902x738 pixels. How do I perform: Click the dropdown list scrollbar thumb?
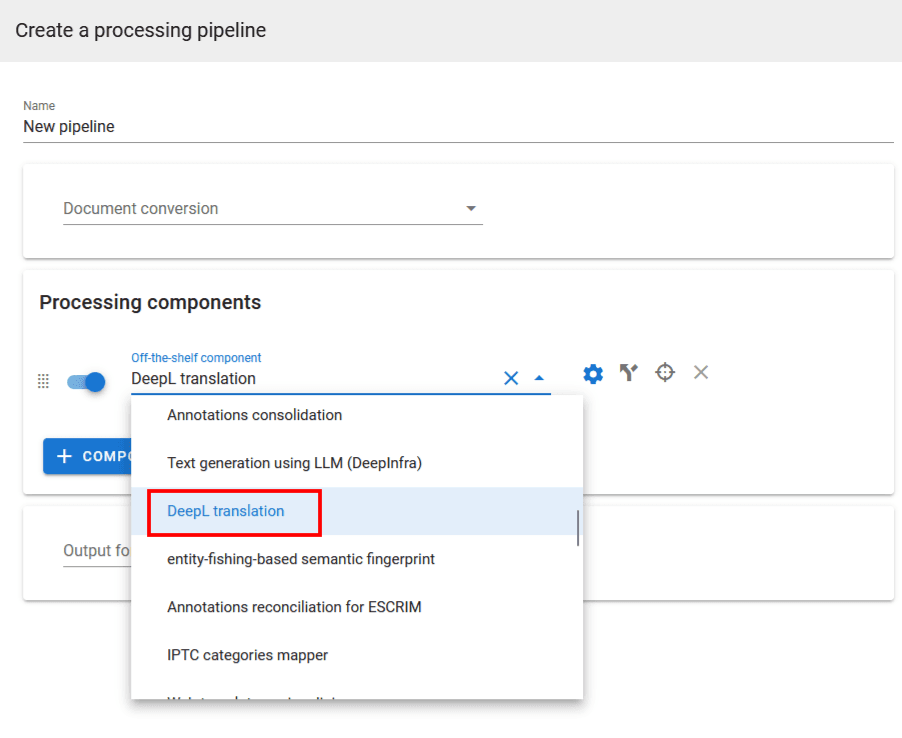[578, 527]
